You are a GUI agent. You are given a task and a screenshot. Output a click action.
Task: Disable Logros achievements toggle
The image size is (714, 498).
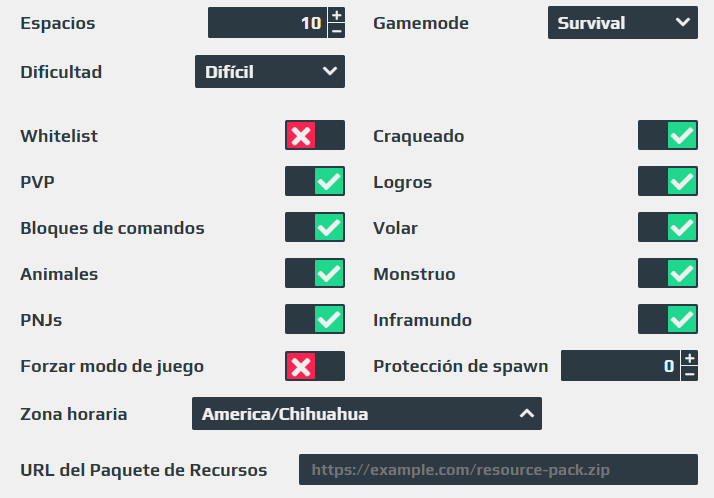click(x=668, y=181)
